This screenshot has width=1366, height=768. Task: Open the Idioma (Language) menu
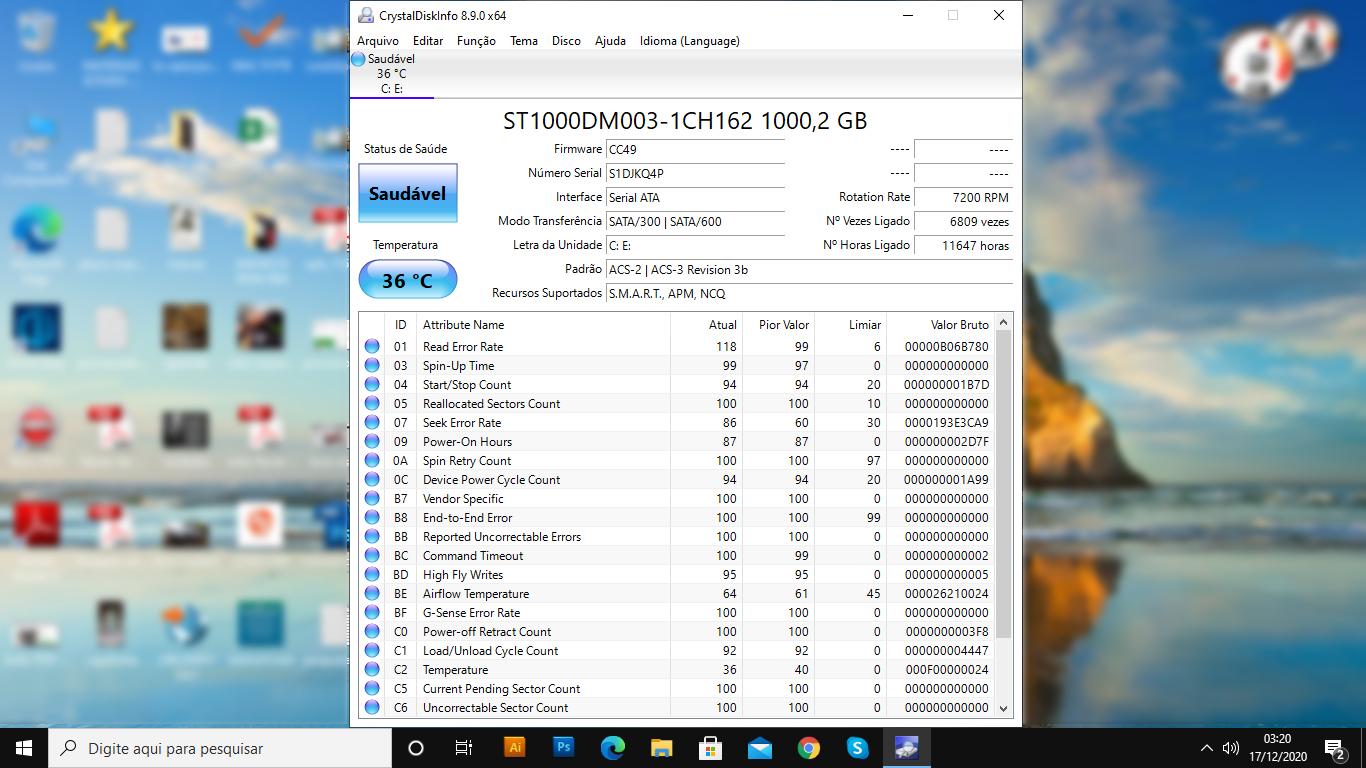tap(690, 41)
